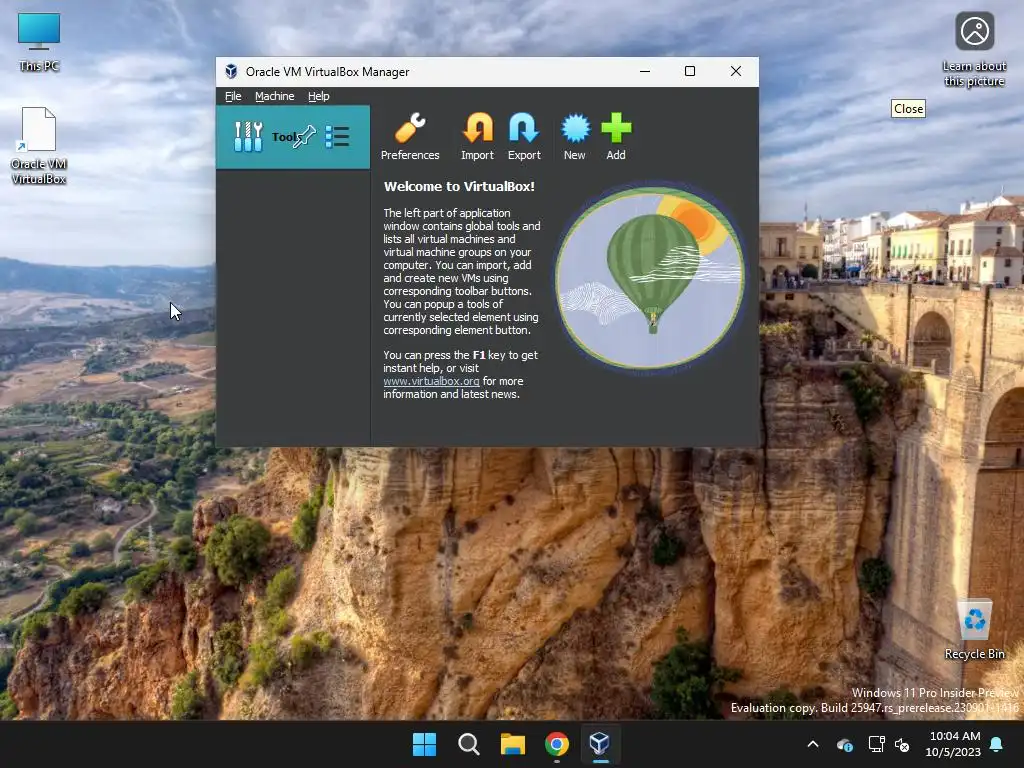Viewport: 1024px width, 768px height.
Task: Click the green Add machine icon
Action: pyautogui.click(x=616, y=137)
